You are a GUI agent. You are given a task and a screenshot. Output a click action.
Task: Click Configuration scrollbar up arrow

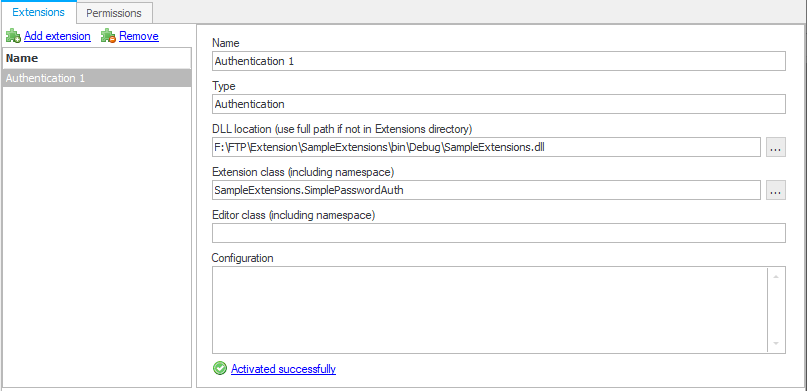776,276
